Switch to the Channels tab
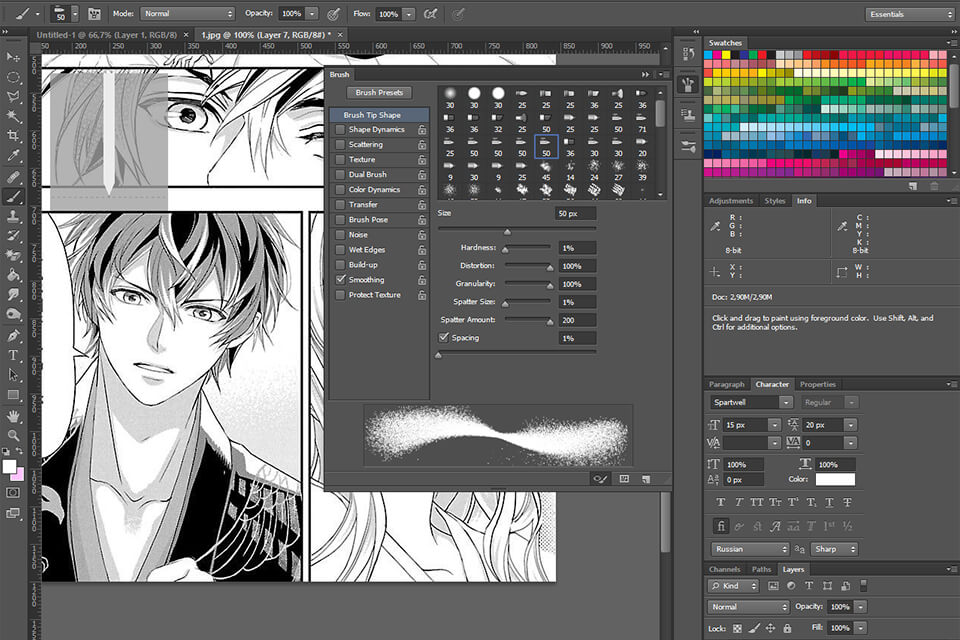The image size is (960, 640). [x=724, y=569]
